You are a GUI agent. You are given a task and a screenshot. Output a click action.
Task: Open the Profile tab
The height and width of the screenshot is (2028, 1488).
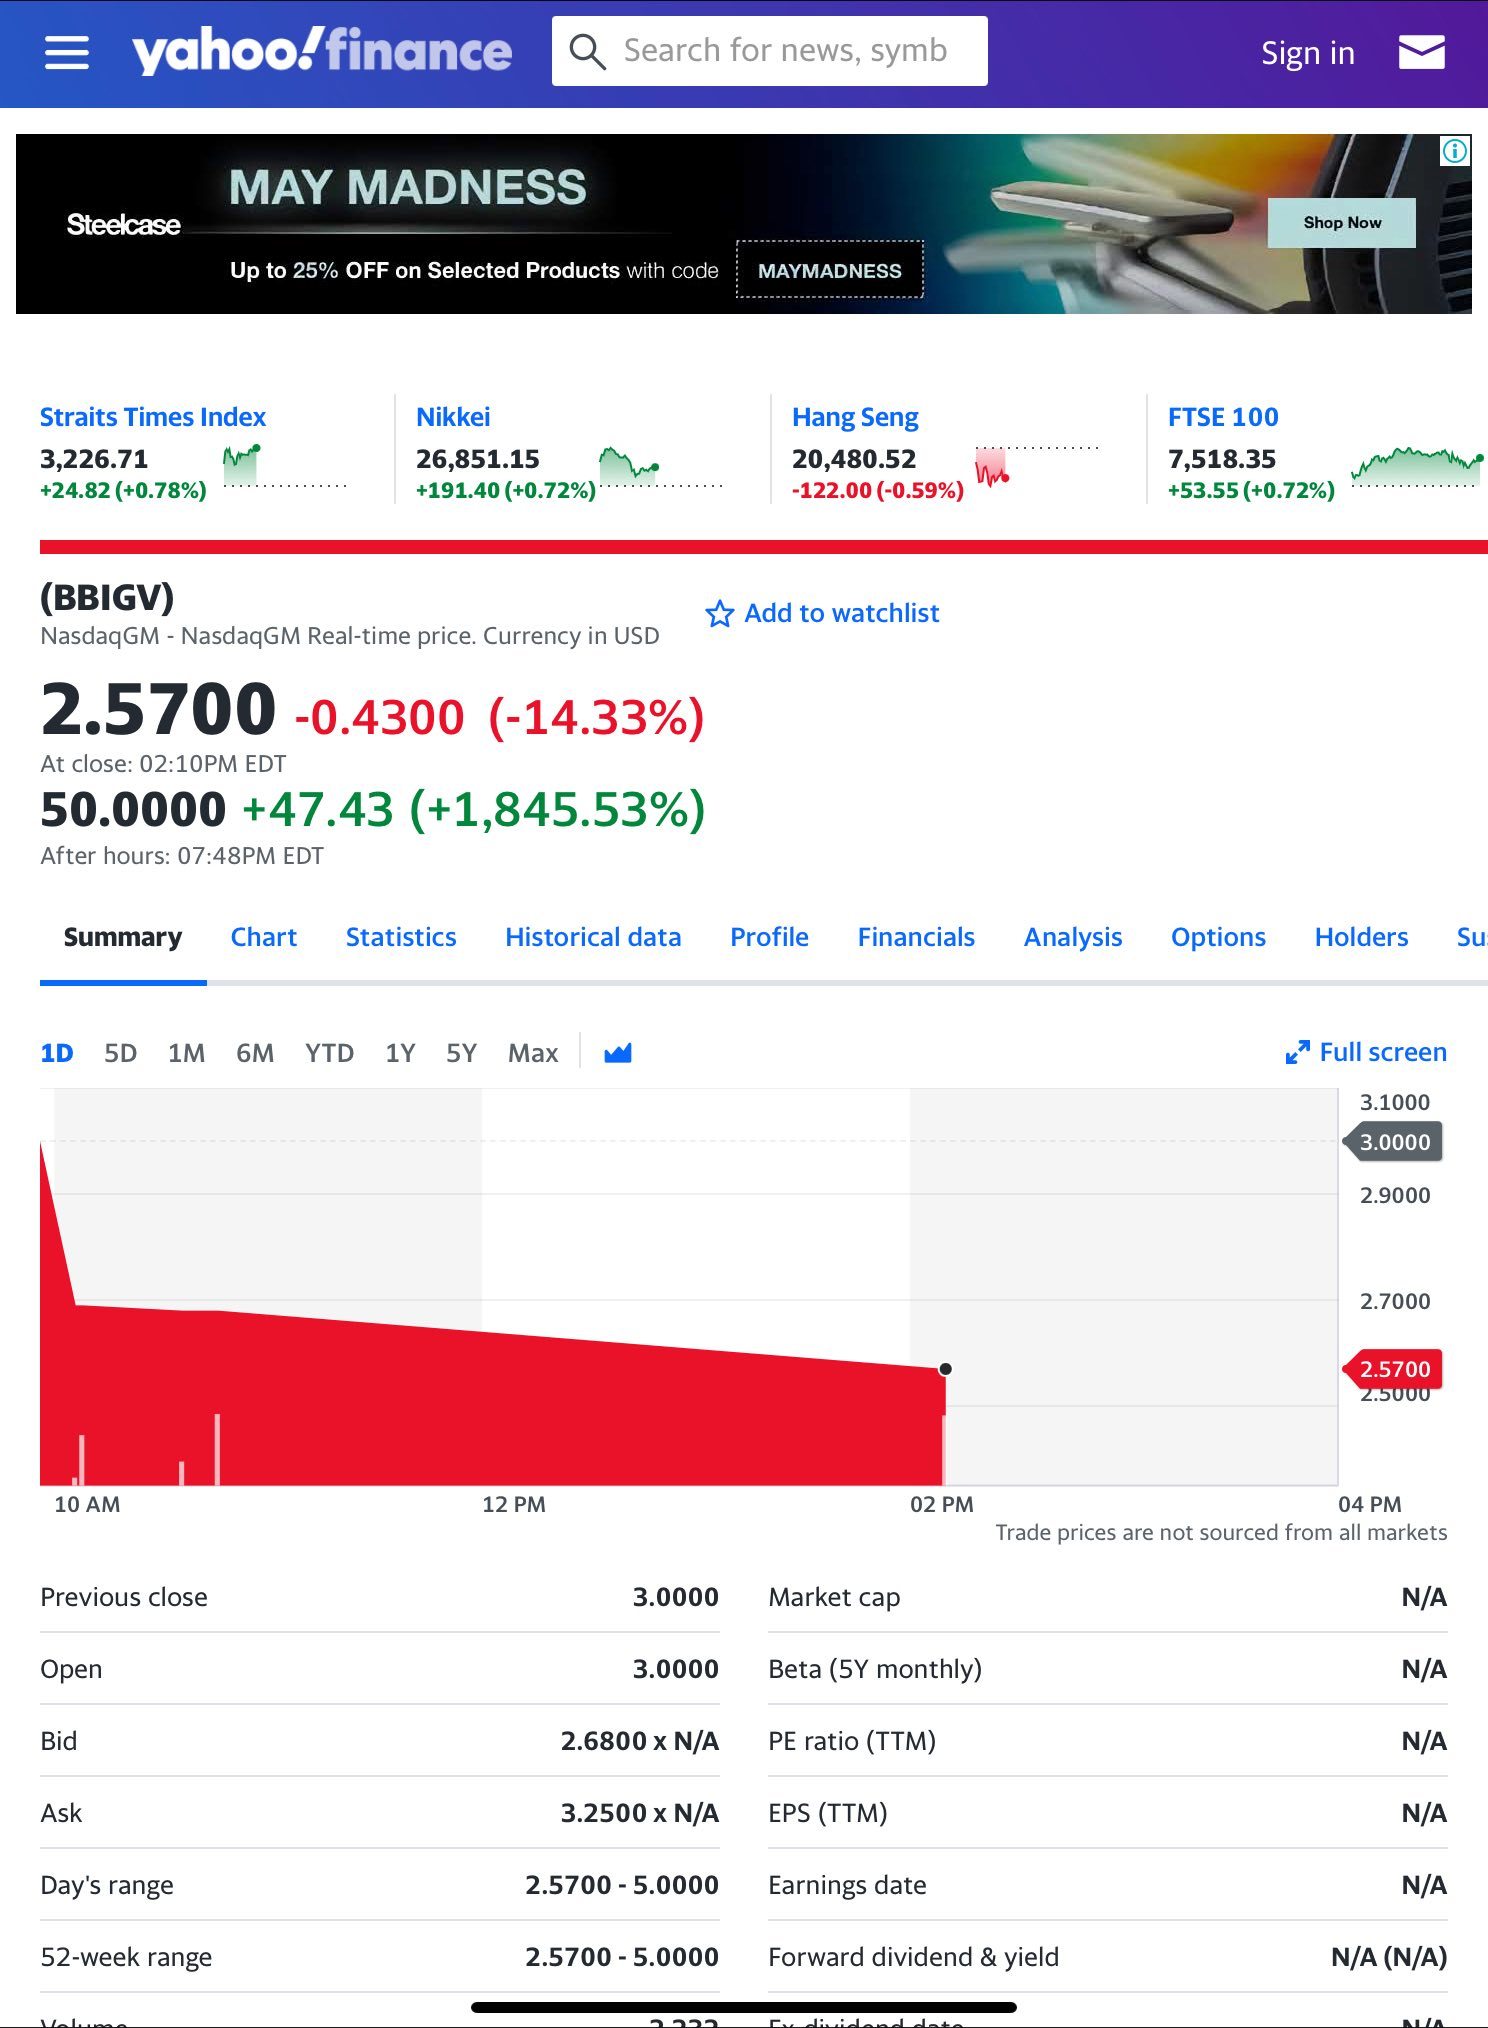pyautogui.click(x=769, y=937)
